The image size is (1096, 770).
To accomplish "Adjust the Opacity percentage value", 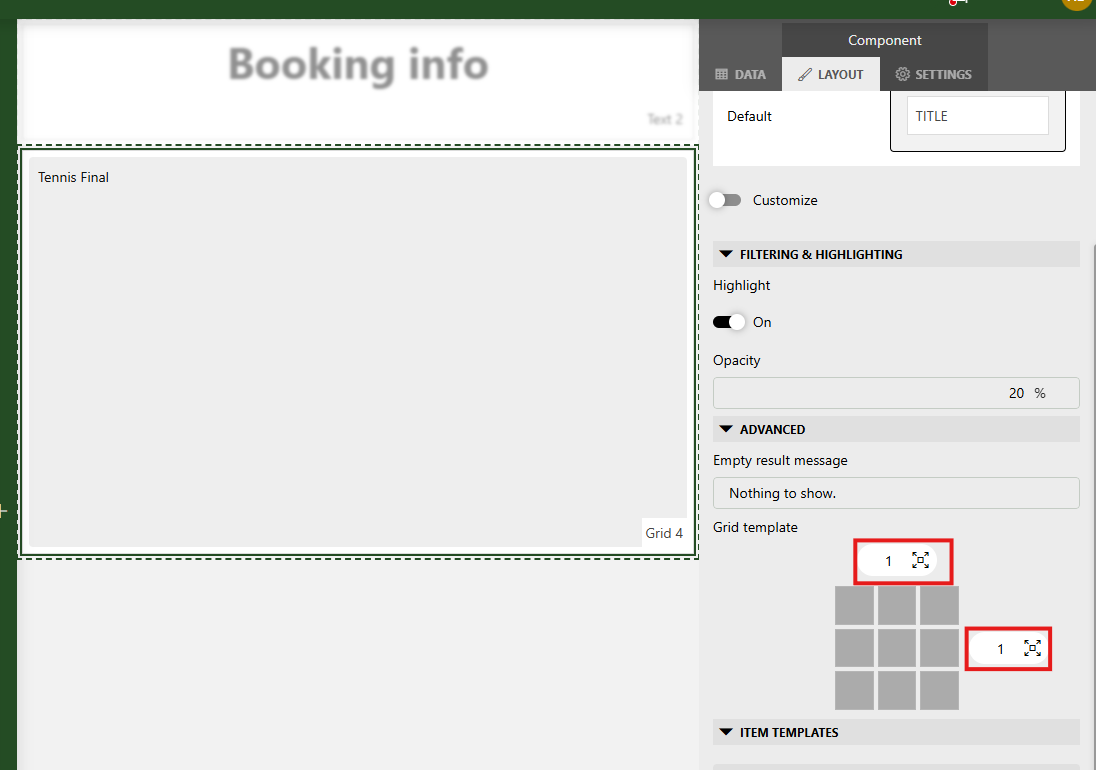I will pos(1021,392).
